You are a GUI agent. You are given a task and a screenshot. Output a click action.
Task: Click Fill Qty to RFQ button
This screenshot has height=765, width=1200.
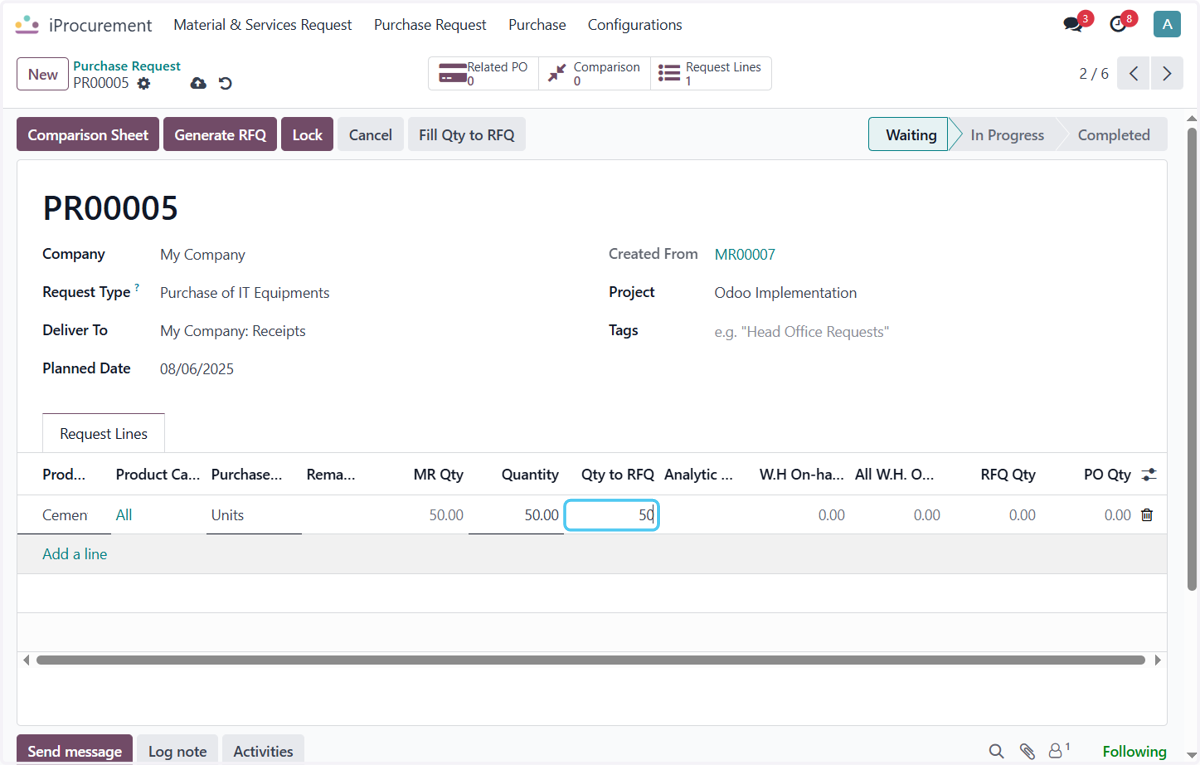click(466, 135)
